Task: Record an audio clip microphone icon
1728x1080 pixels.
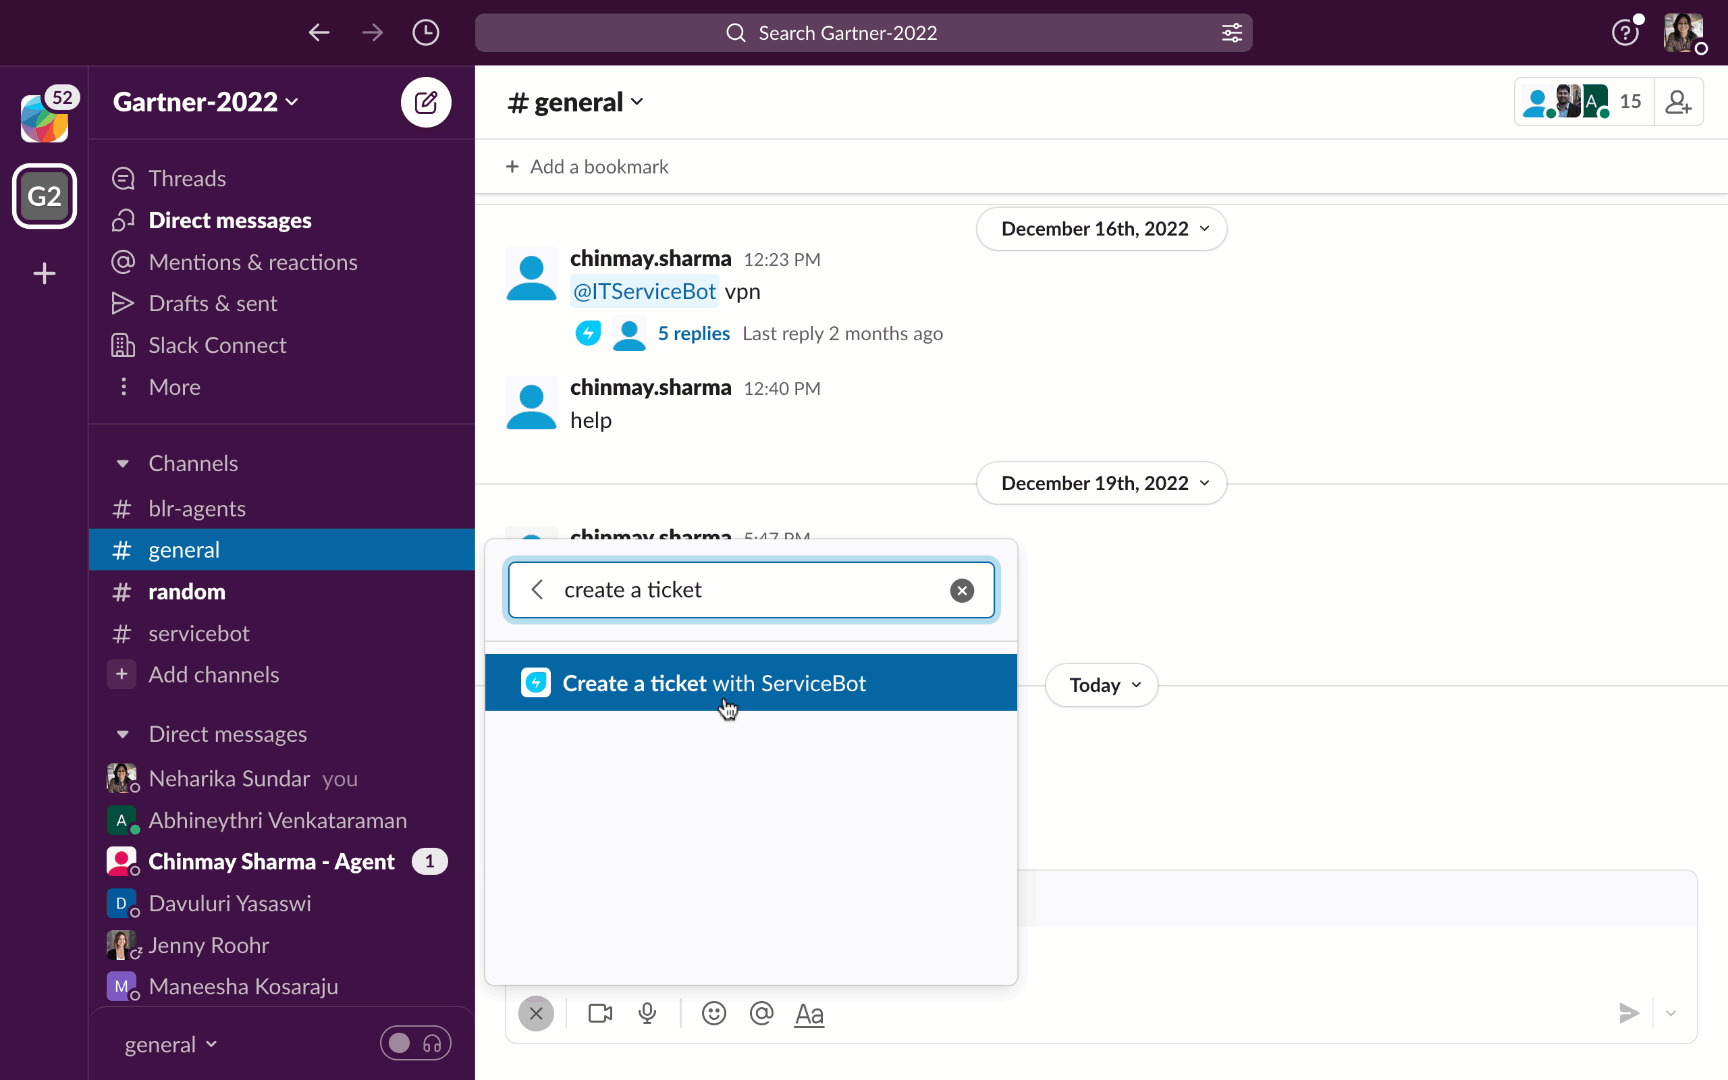Action: coord(648,1014)
